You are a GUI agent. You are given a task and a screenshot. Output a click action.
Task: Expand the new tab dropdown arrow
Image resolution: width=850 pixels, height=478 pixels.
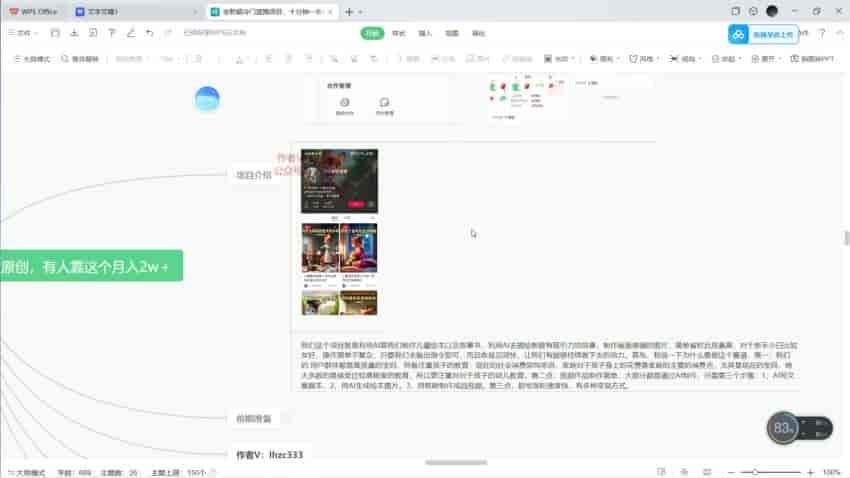tap(360, 11)
